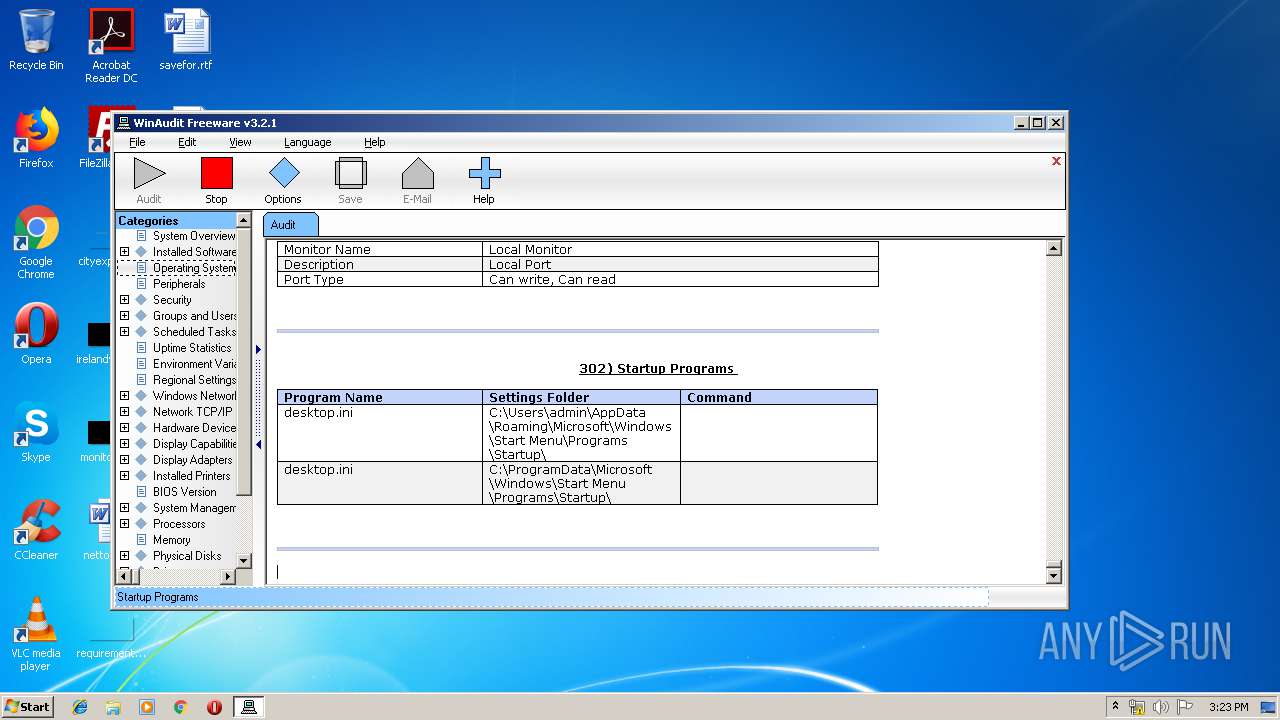Select BIOS Version category
Viewport: 1280px width, 720px height.
[x=185, y=492]
